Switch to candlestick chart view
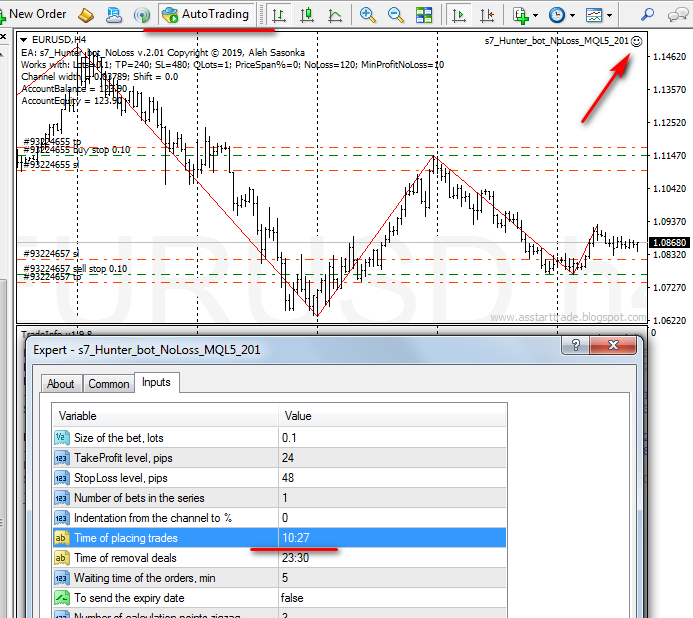Image resolution: width=693 pixels, height=618 pixels. coord(307,15)
